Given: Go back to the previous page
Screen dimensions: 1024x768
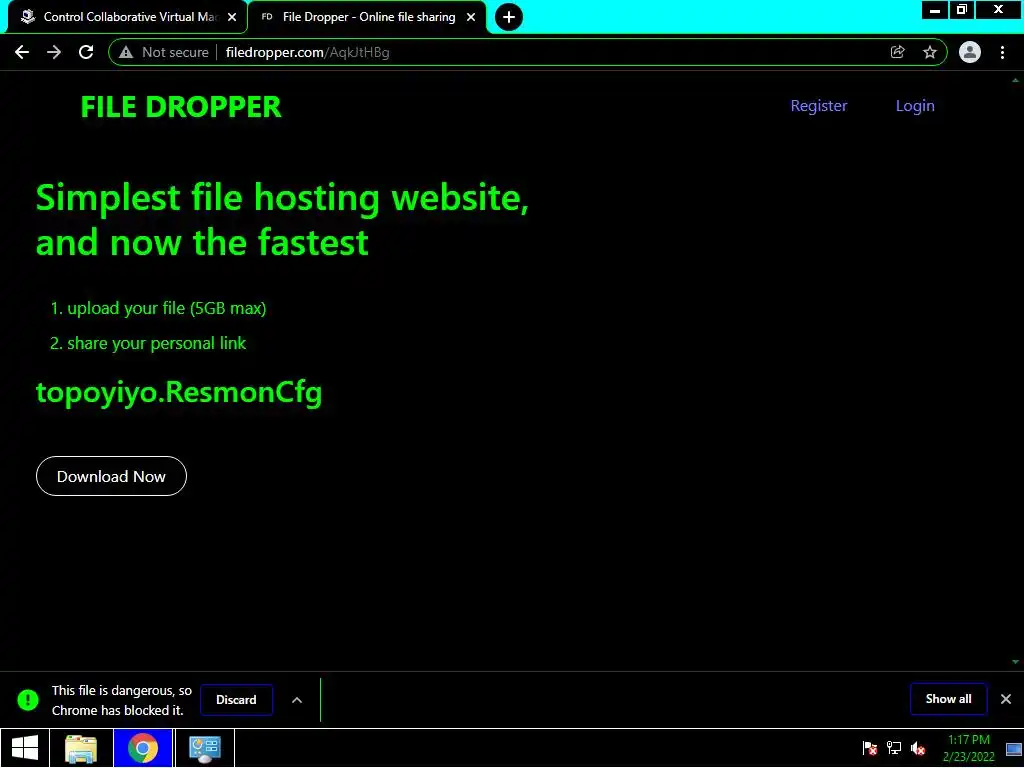Looking at the screenshot, I should [x=22, y=52].
